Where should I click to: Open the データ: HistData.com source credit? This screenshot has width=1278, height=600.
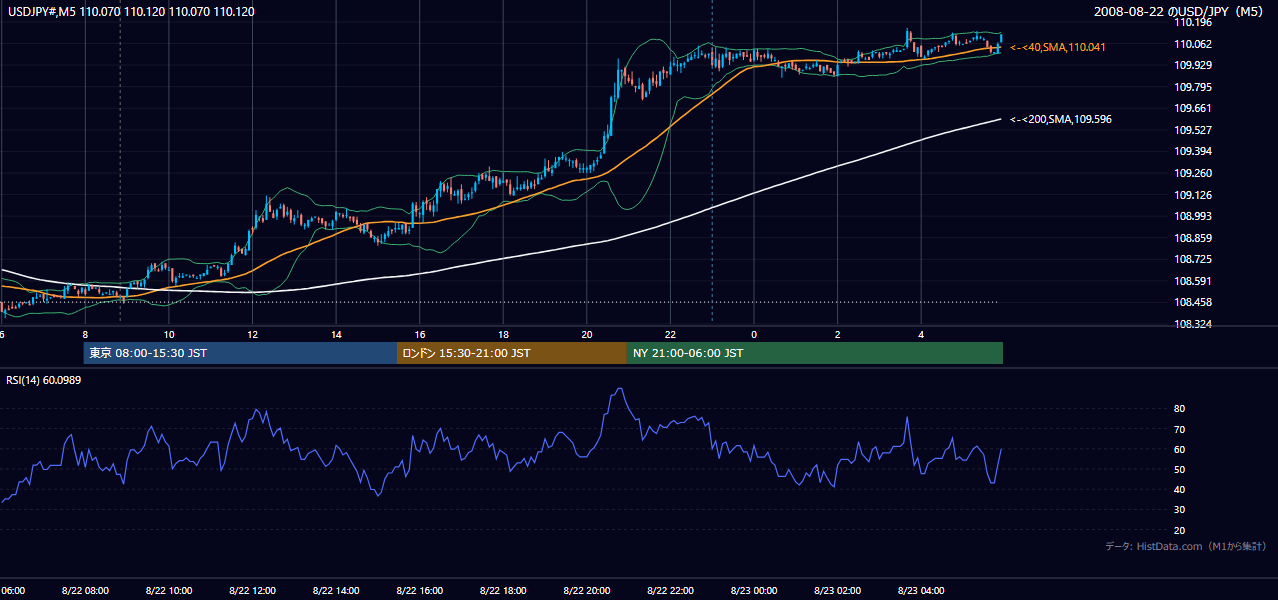(x=1186, y=546)
